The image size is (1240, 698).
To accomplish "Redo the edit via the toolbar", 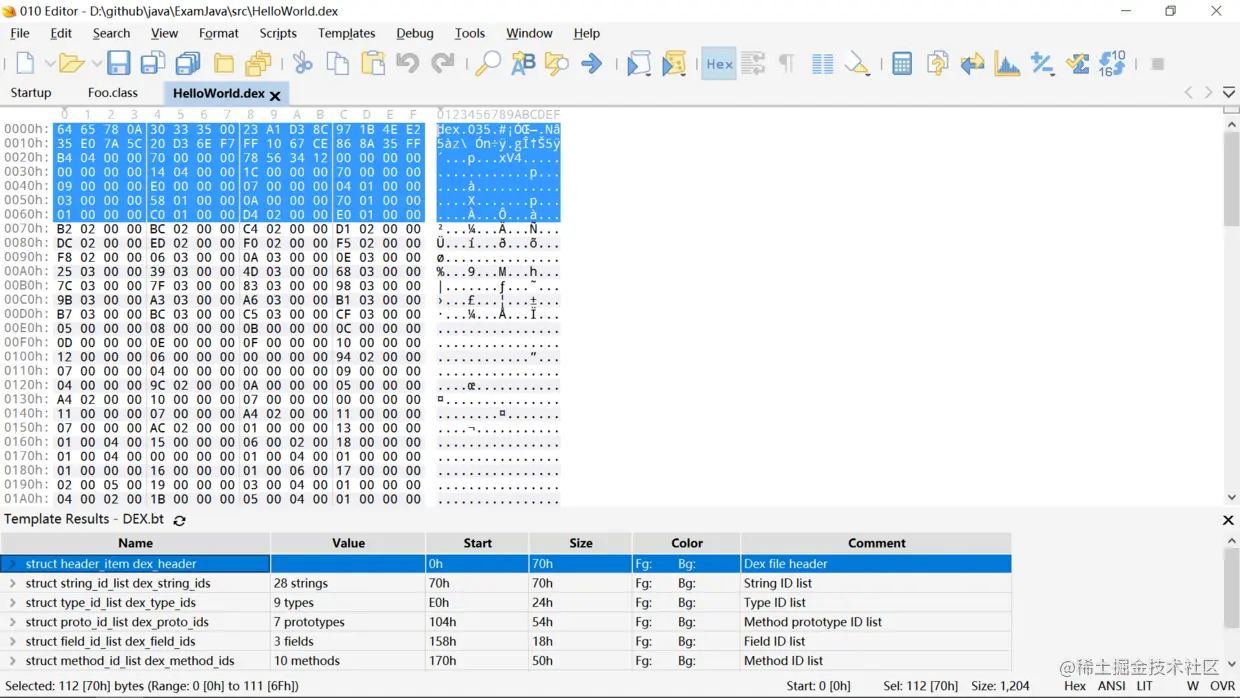I will (443, 64).
